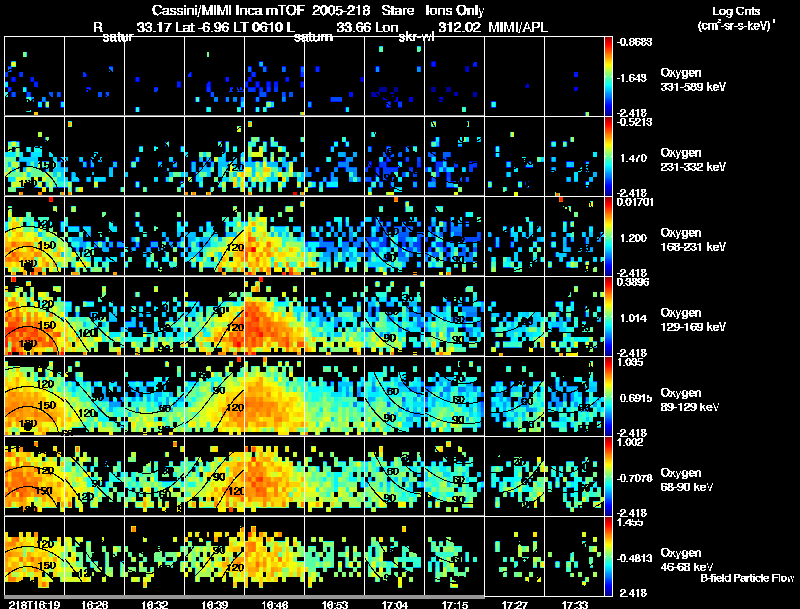Click the color bar for the 46-68 keV row

608,556
